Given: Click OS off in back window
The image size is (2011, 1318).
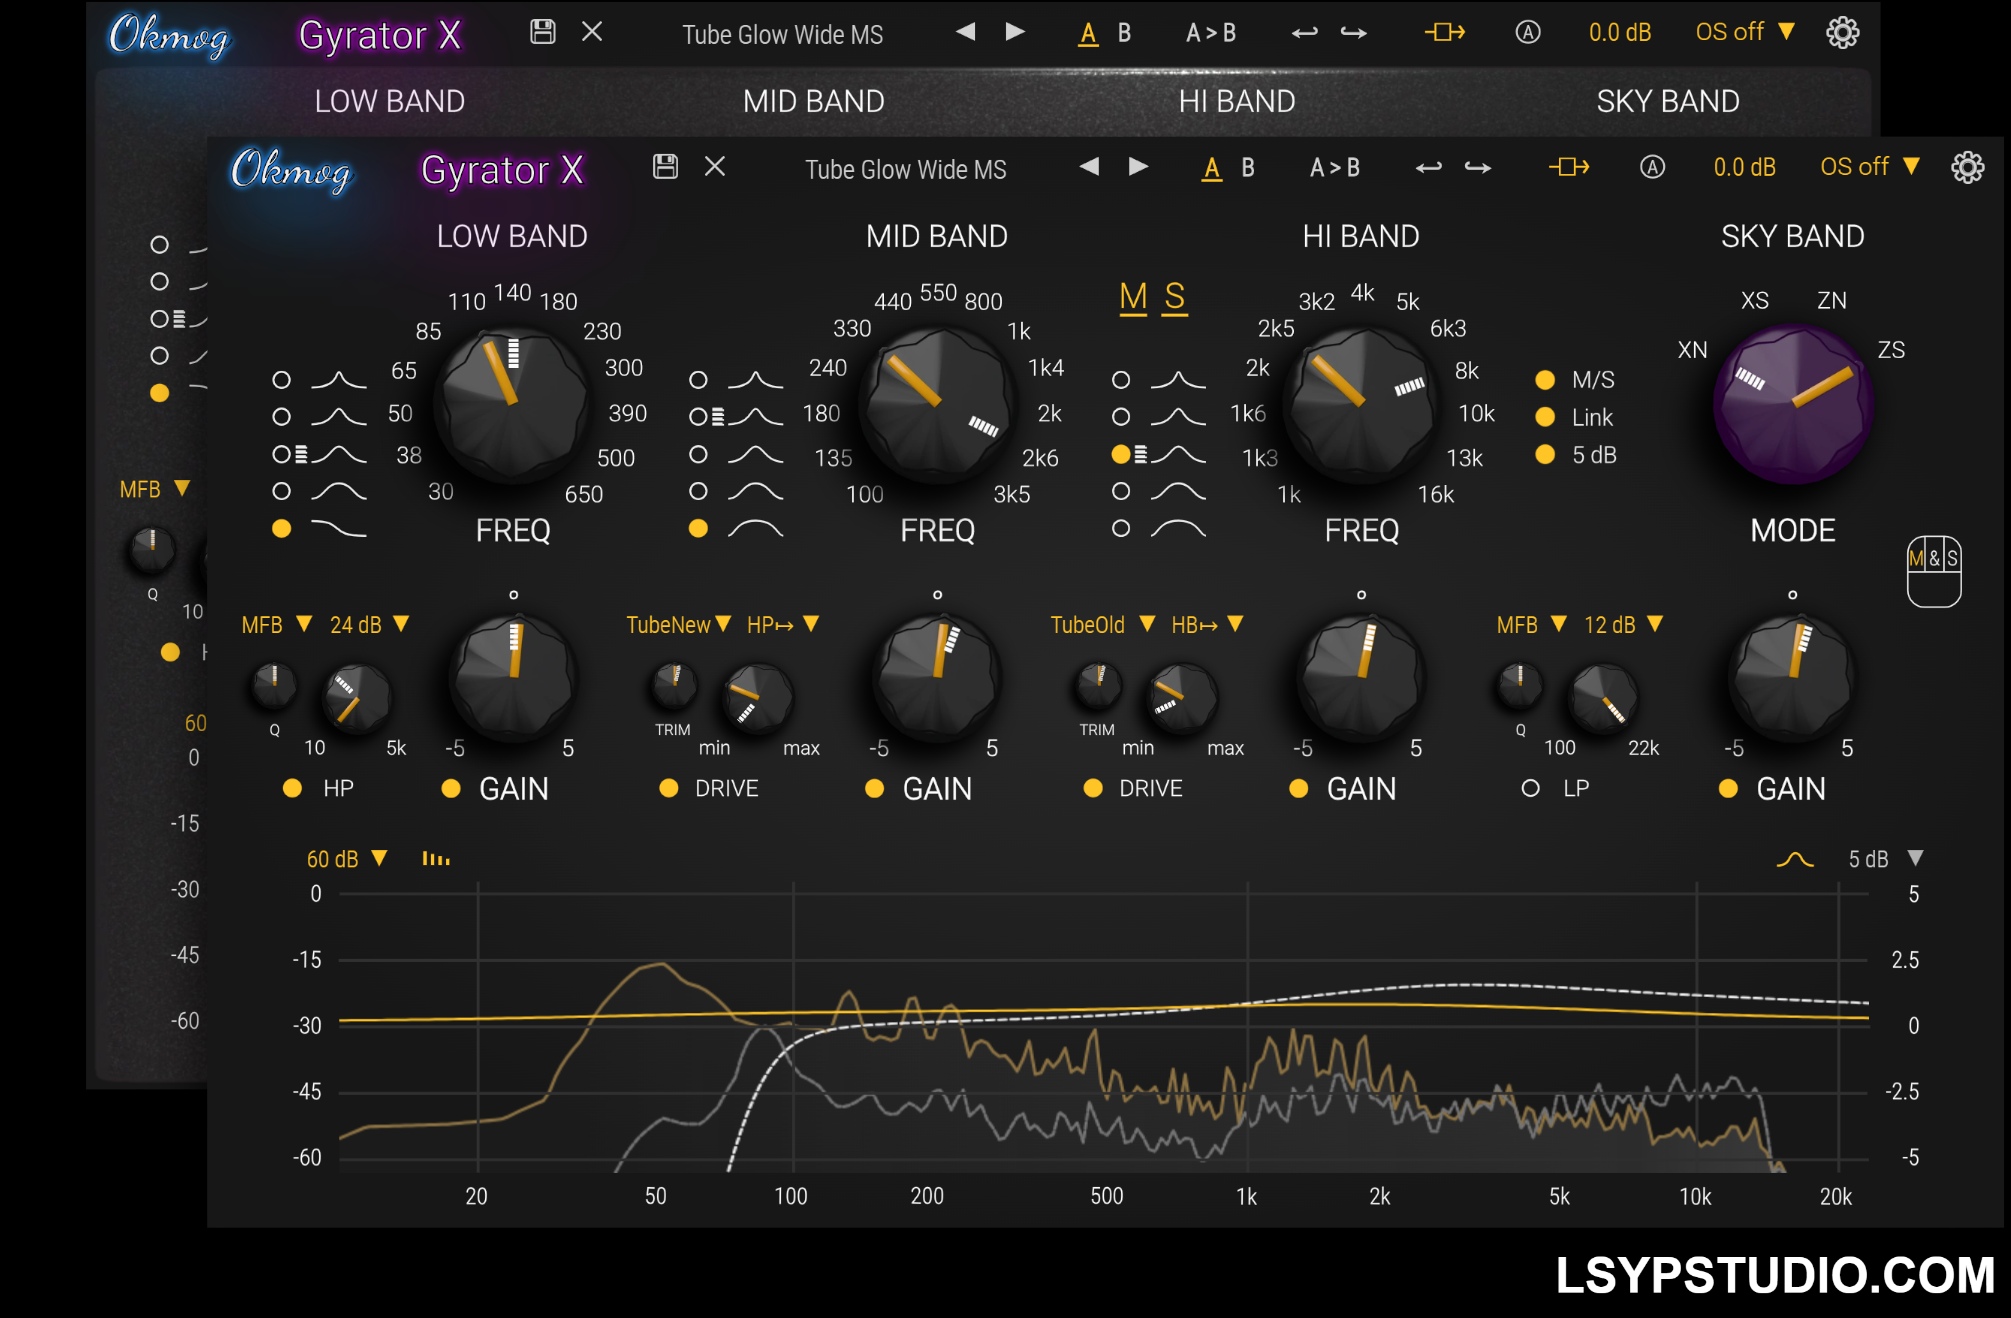Looking at the screenshot, I should 1745,32.
